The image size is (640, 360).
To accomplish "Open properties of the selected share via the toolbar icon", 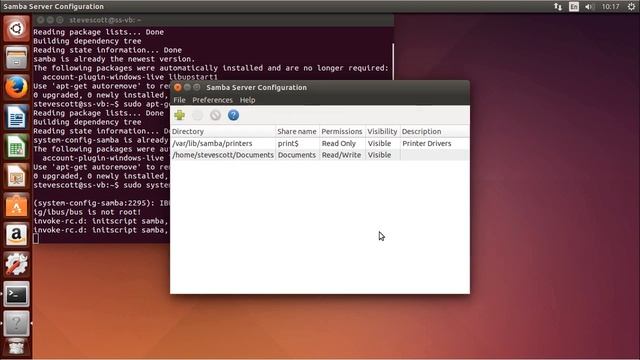I will 198,115.
